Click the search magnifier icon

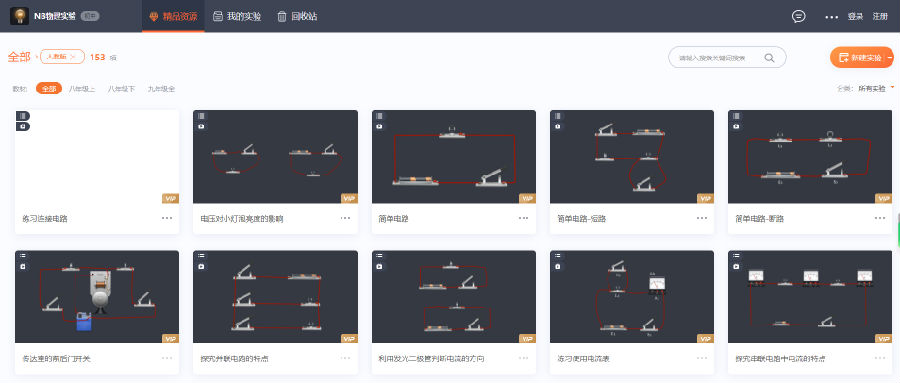(769, 57)
